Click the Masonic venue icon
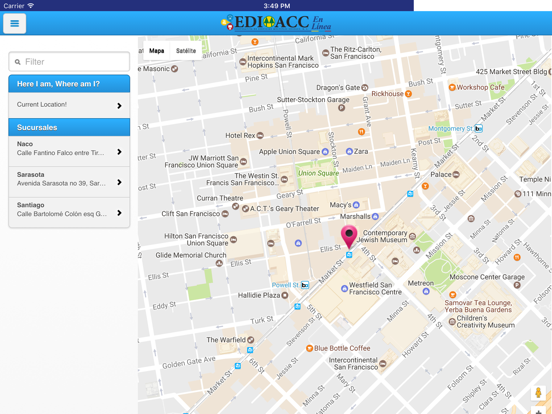The width and height of the screenshot is (552, 414). 174,69
